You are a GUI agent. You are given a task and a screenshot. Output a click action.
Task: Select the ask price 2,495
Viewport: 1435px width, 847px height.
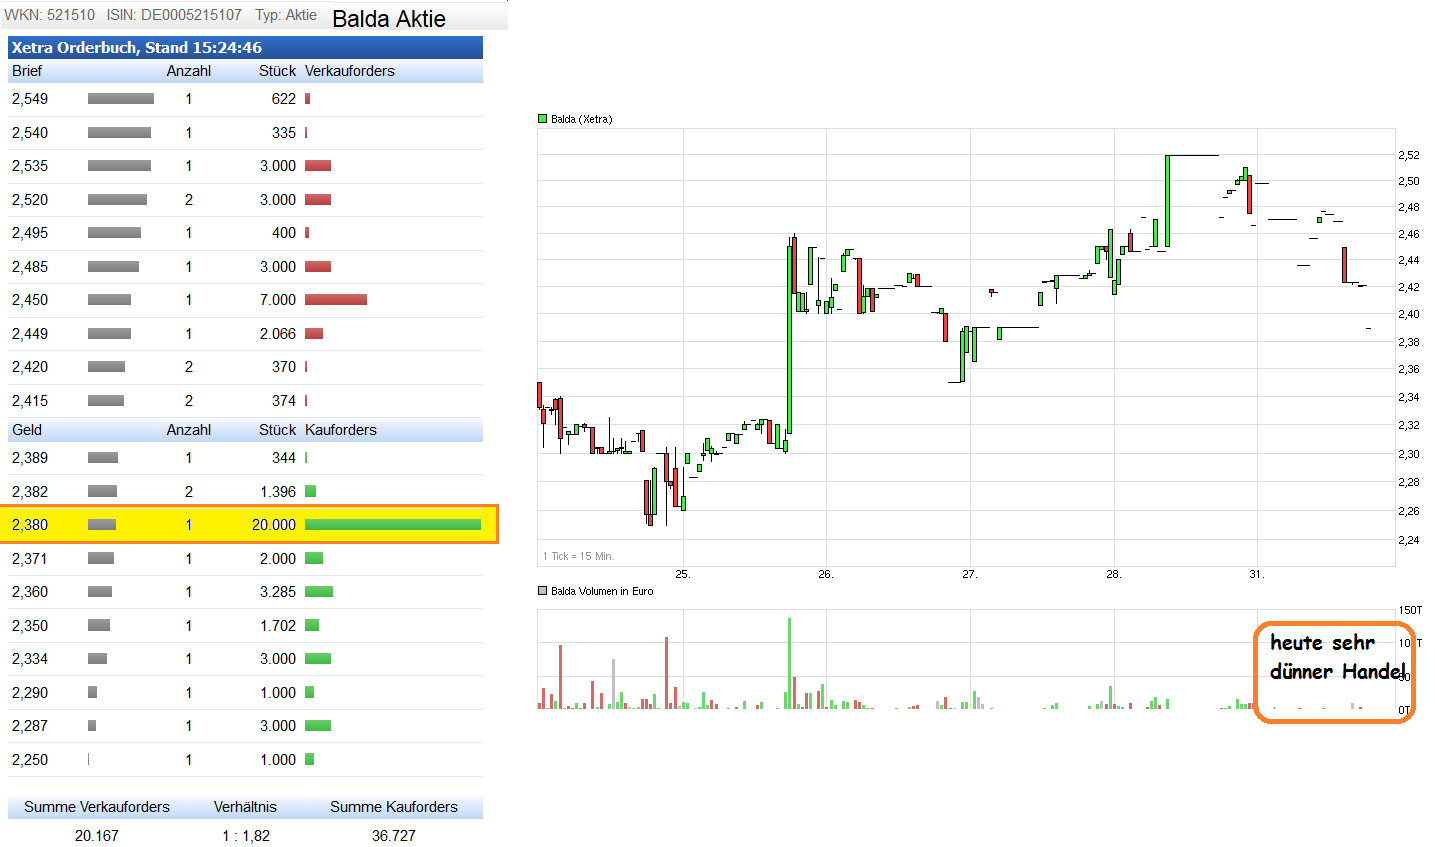(x=30, y=233)
